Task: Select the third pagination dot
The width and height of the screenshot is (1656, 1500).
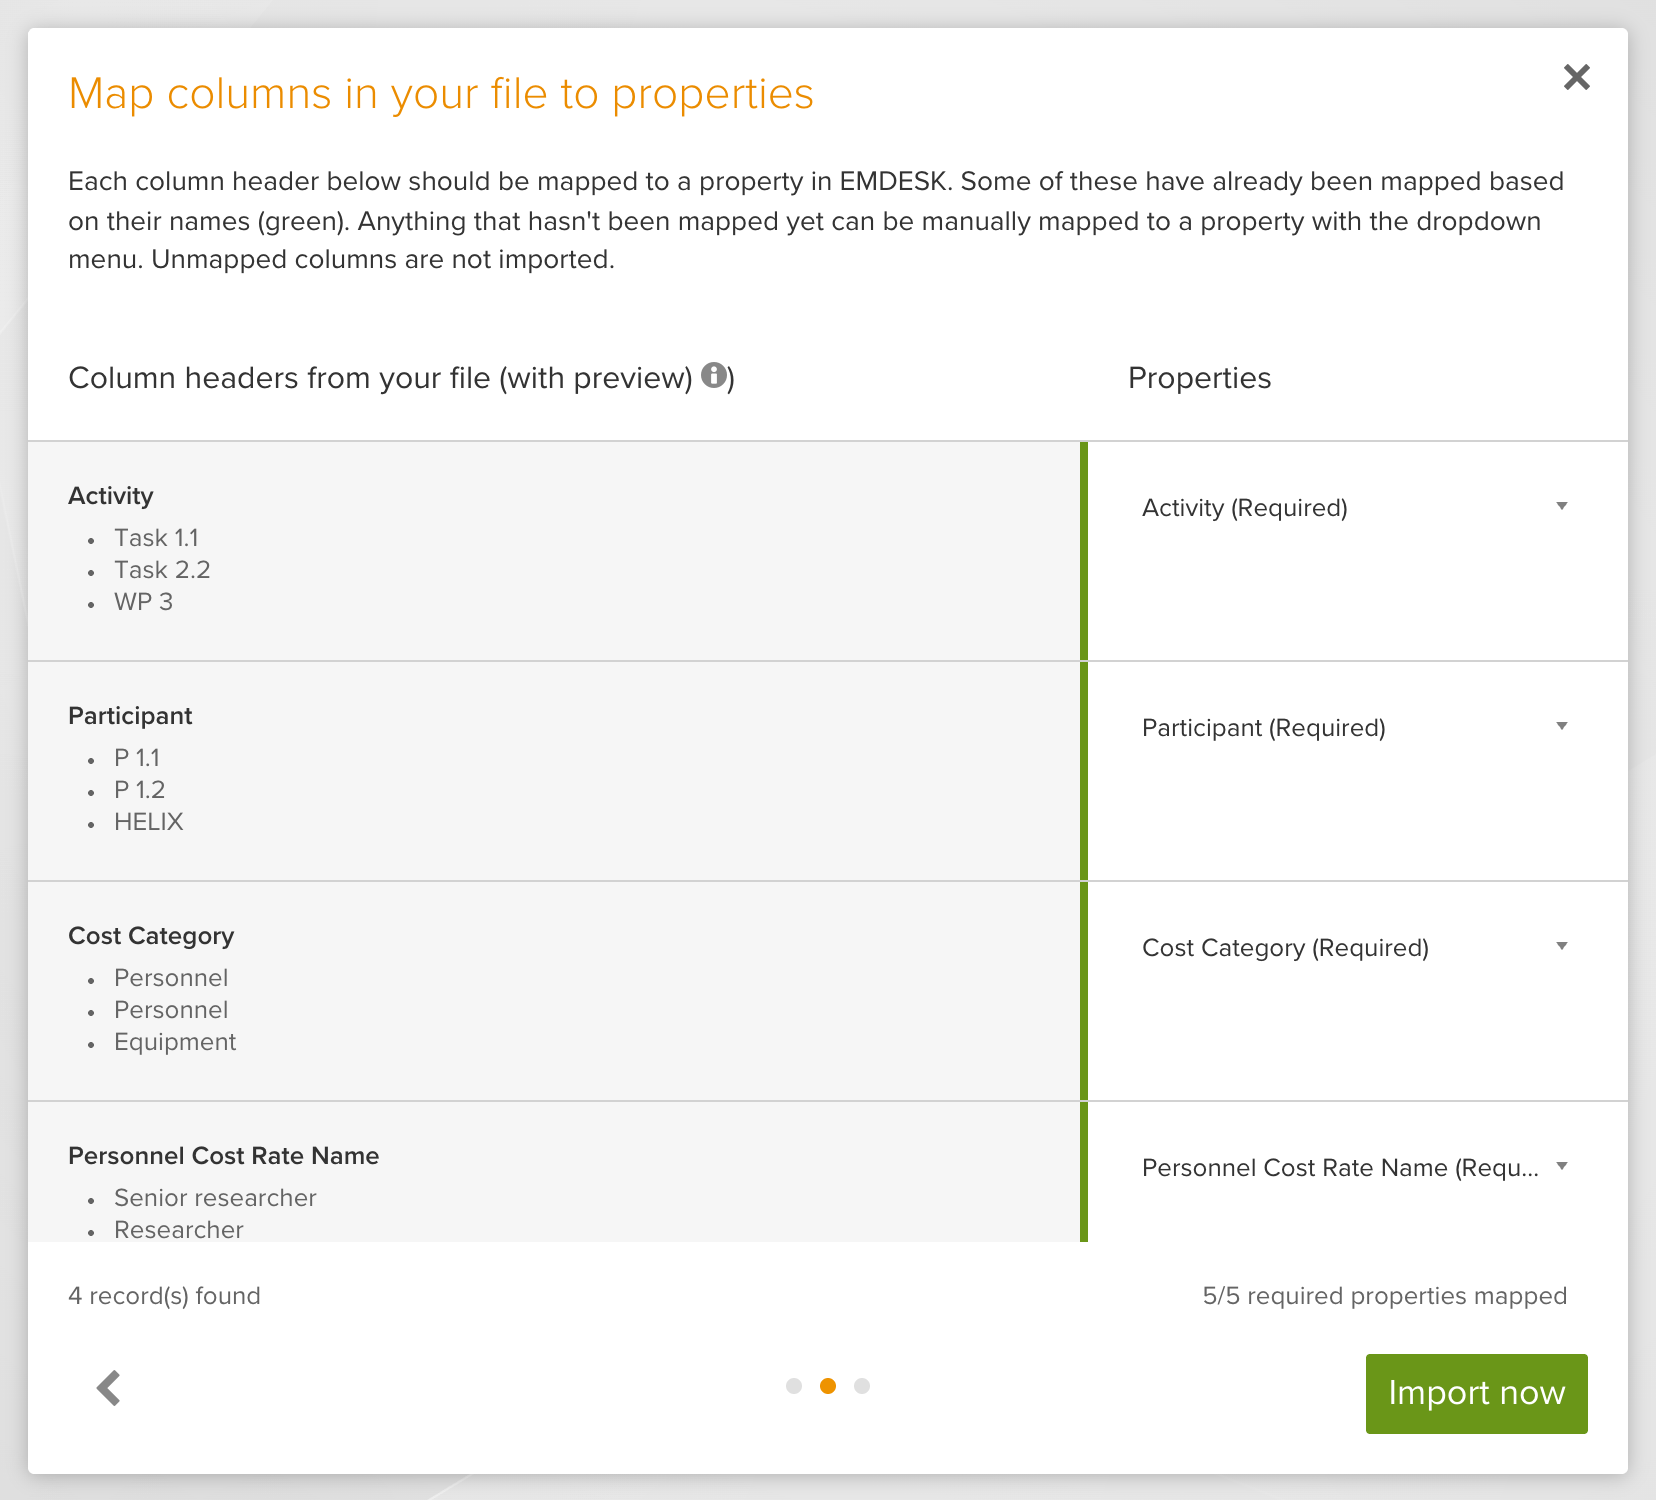Action: click(x=862, y=1386)
